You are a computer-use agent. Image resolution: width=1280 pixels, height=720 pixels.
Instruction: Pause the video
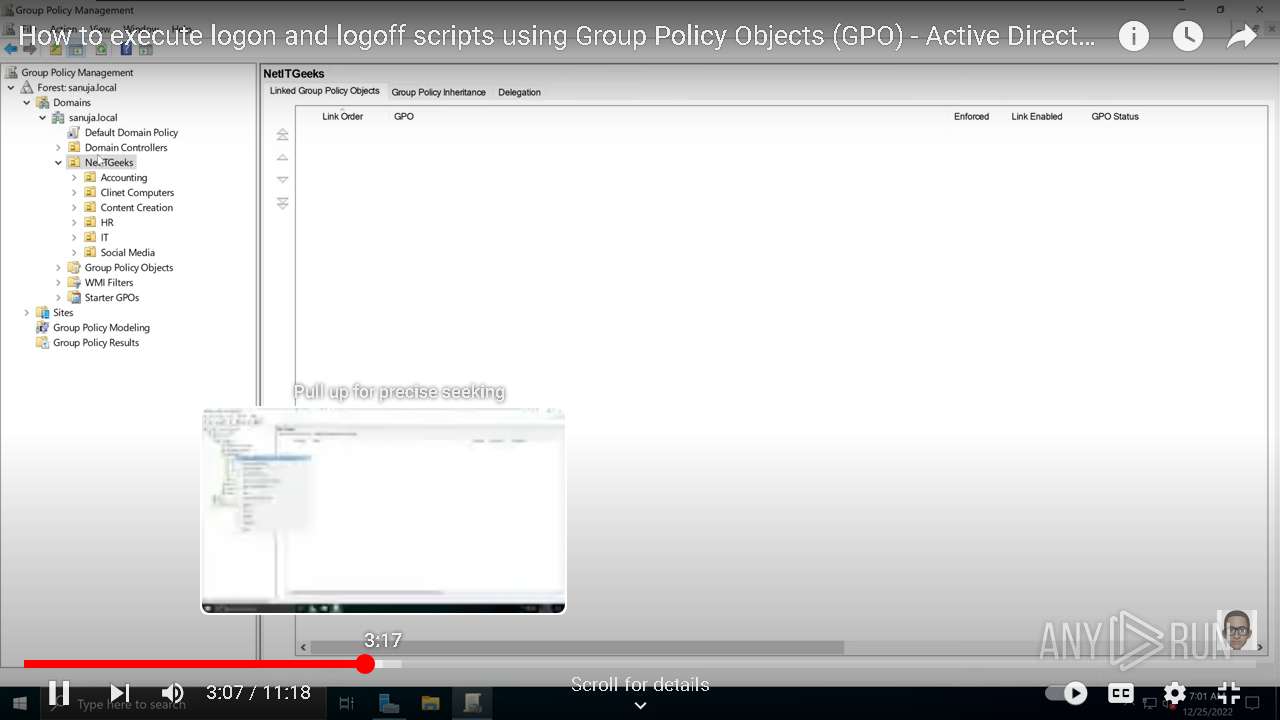pos(59,692)
